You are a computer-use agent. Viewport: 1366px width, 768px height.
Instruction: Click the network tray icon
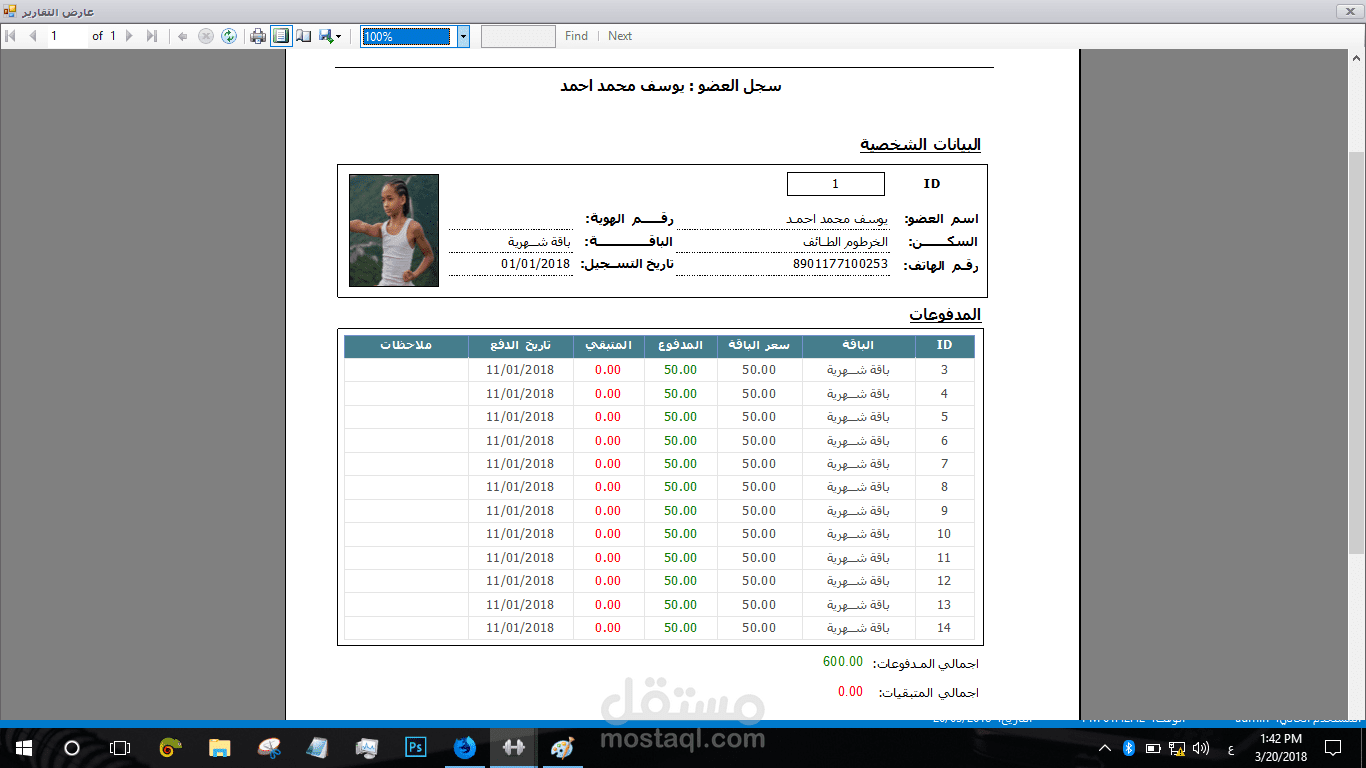click(x=1177, y=747)
